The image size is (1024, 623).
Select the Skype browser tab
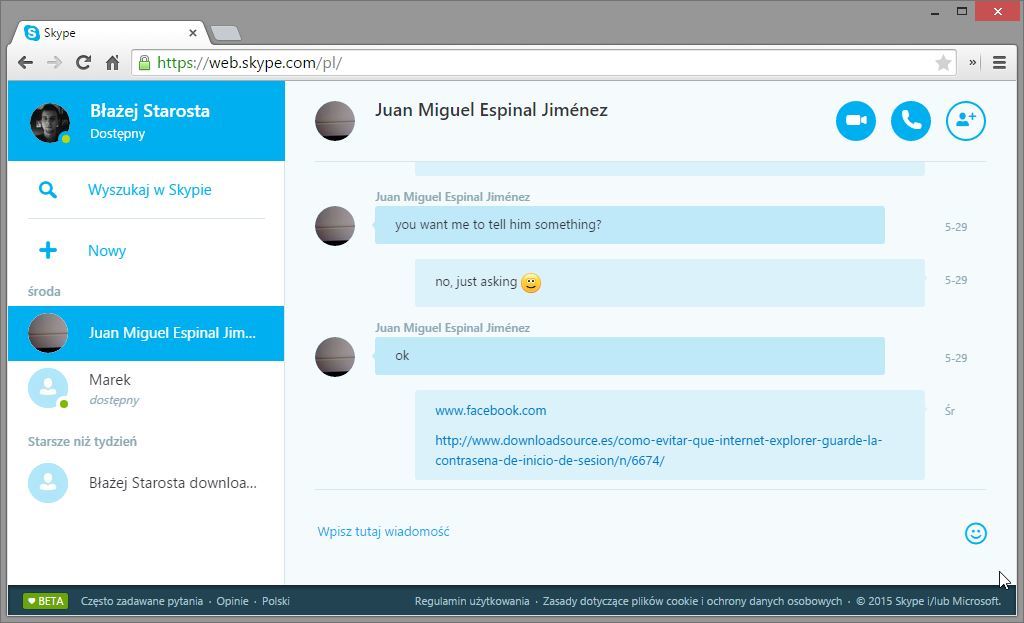[110, 33]
